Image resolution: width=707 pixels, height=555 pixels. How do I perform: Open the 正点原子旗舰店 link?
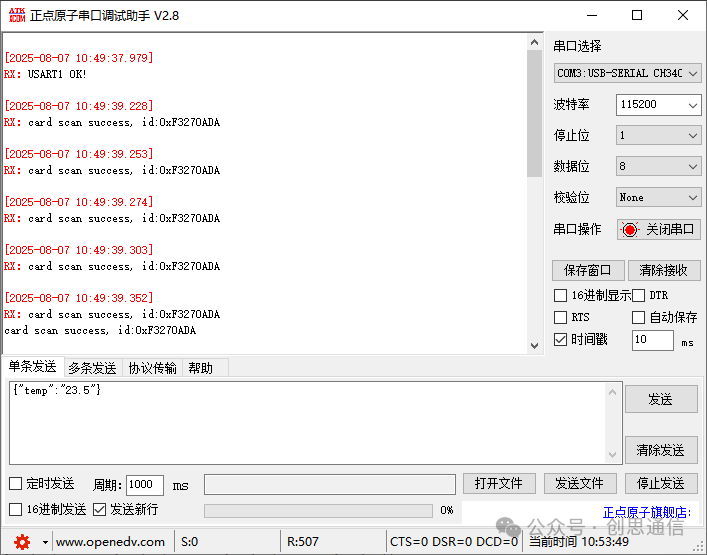click(x=647, y=513)
